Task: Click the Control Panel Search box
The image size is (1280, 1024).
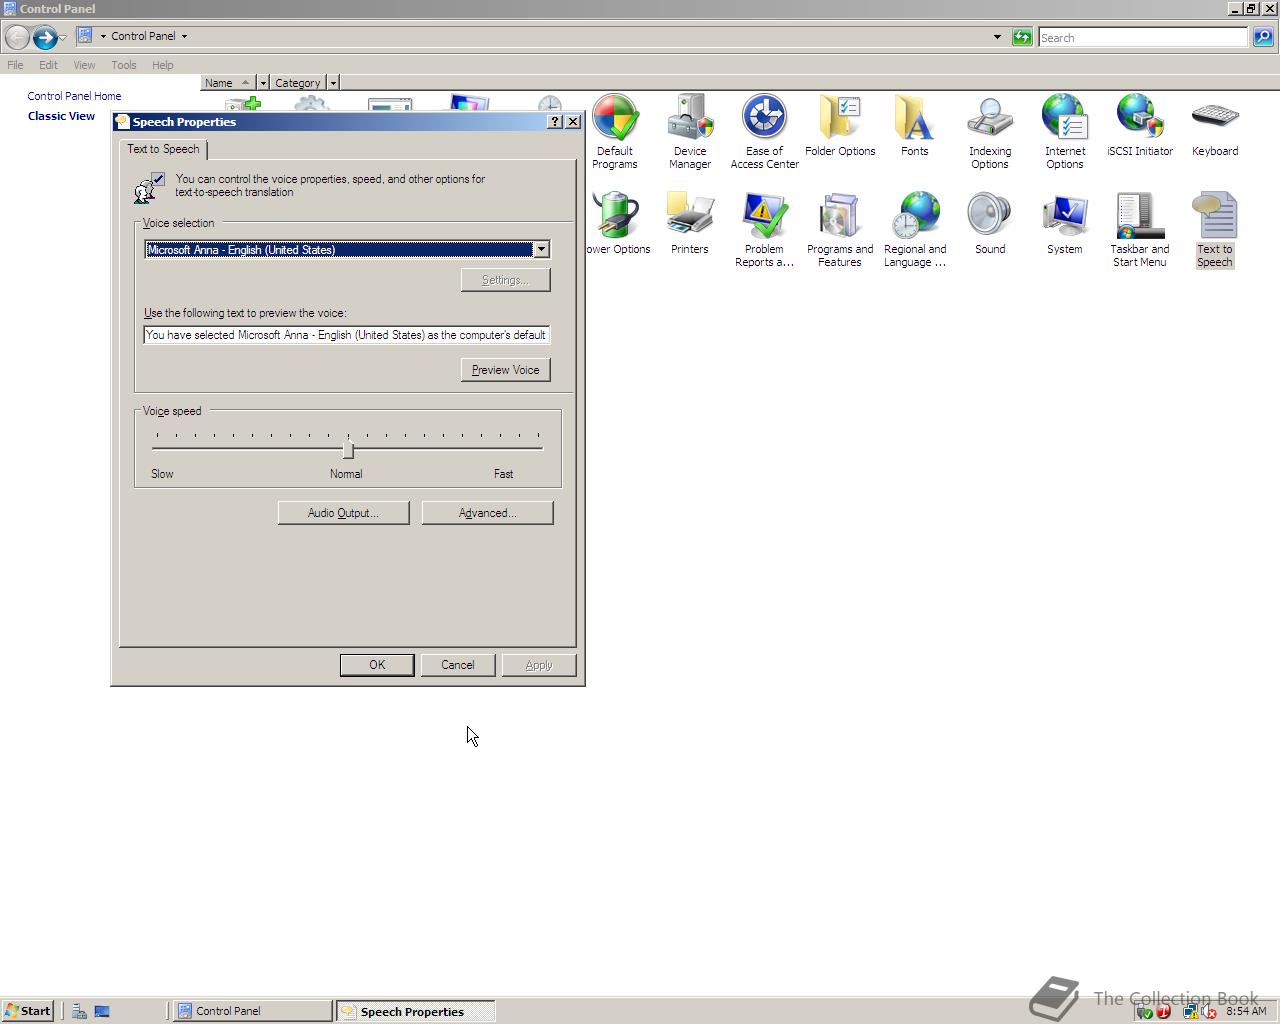Action: click(x=1143, y=37)
